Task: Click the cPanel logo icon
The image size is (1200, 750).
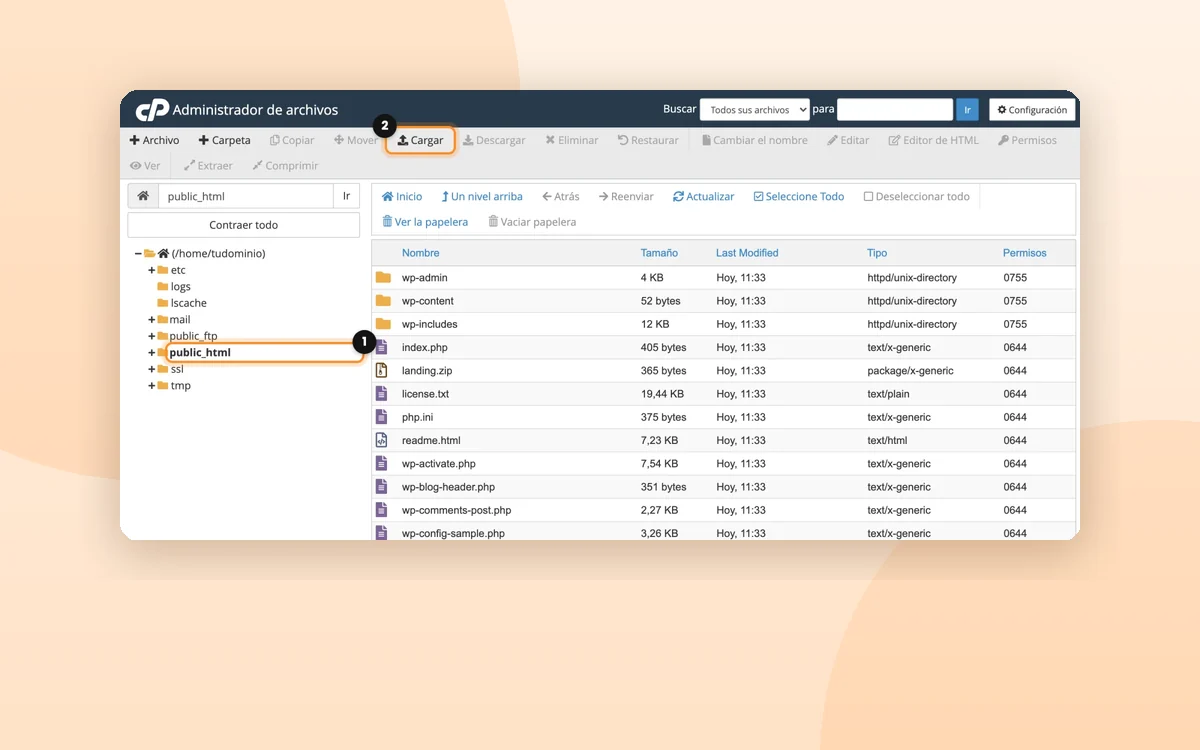Action: (152, 110)
